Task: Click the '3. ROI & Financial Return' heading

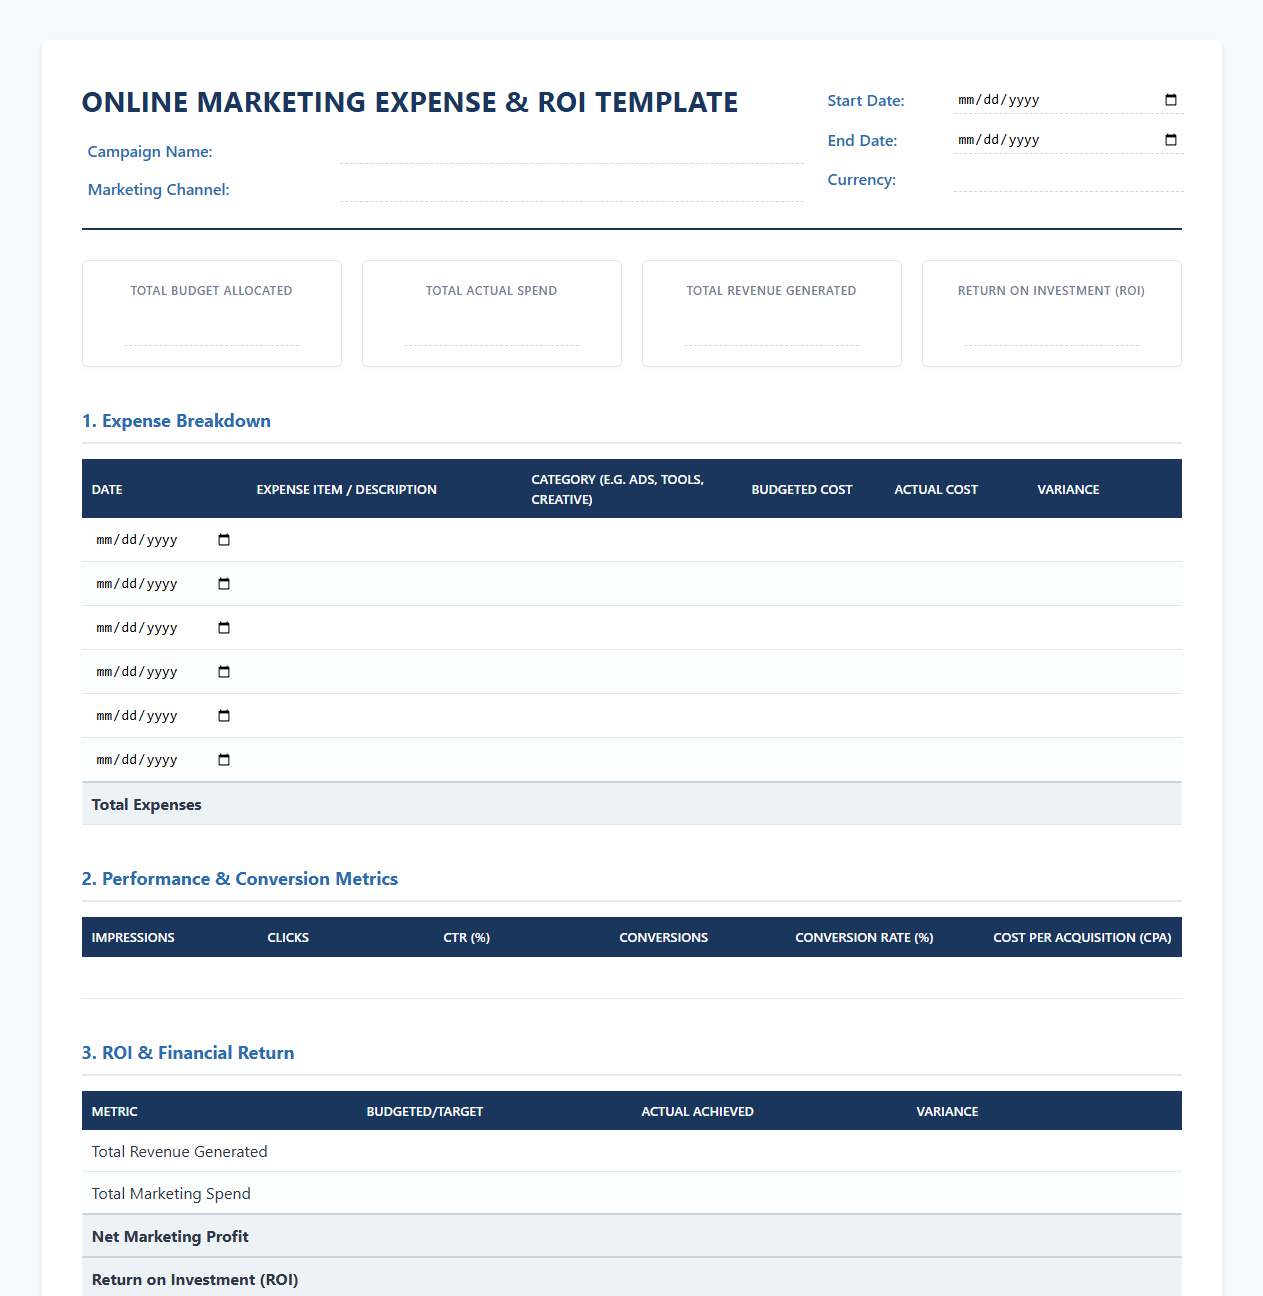Action: pos(188,1053)
